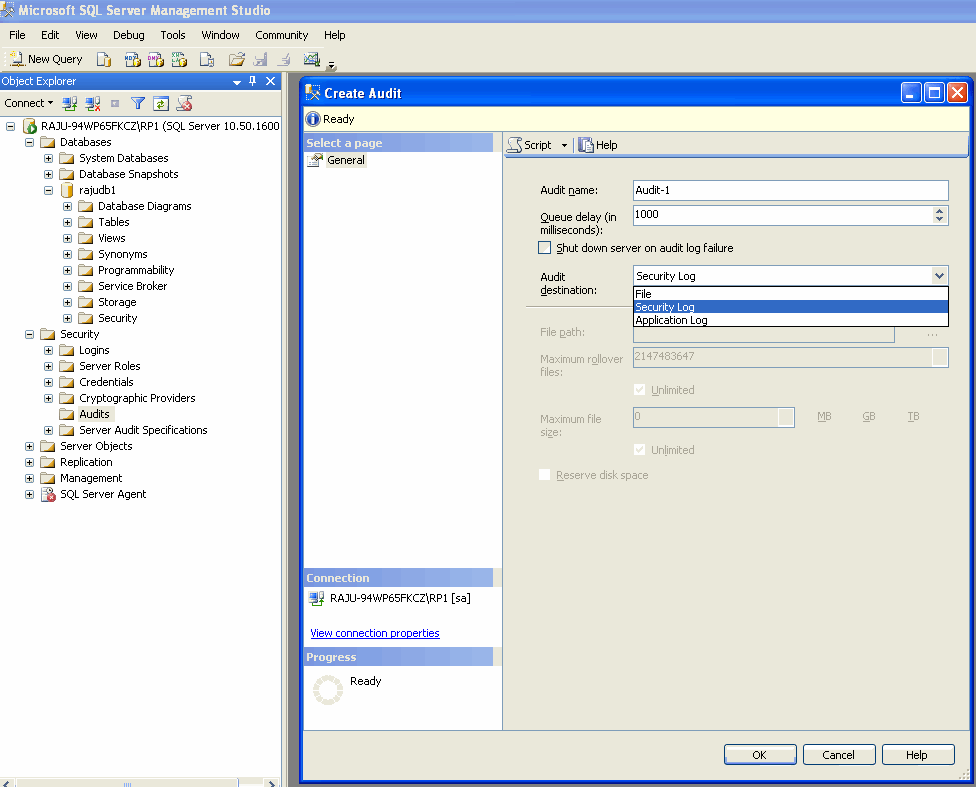Click the Save toolbar icon
Screen dimensions: 976x787
pos(261,59)
